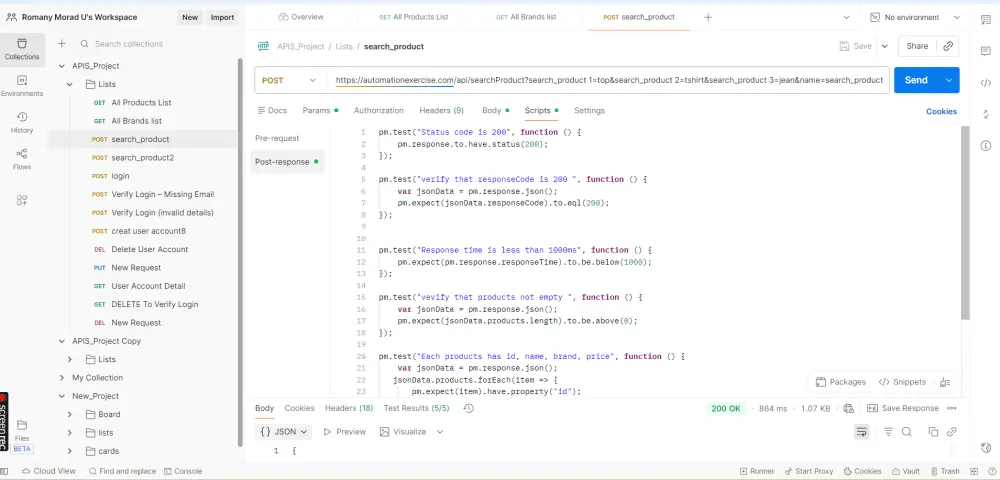Open more response options ellipsis
Screen dimensions: 1000x480
952,408
